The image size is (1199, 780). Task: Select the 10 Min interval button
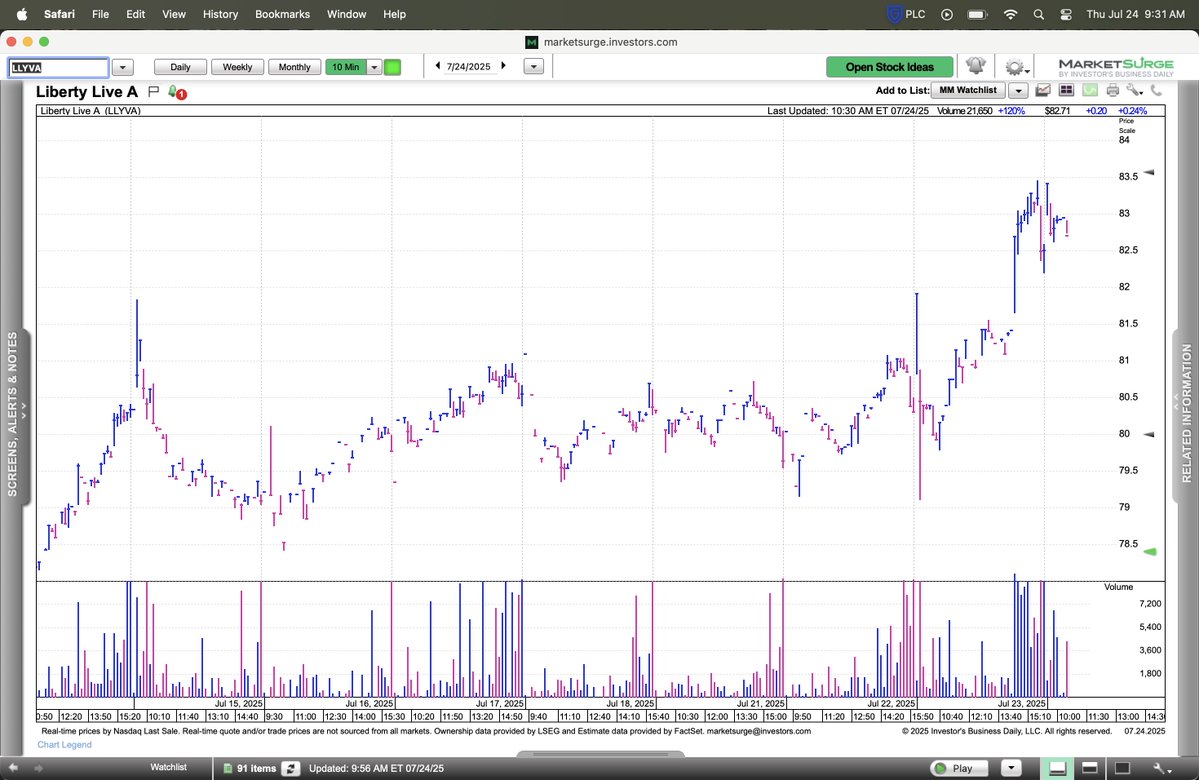pyautogui.click(x=346, y=67)
